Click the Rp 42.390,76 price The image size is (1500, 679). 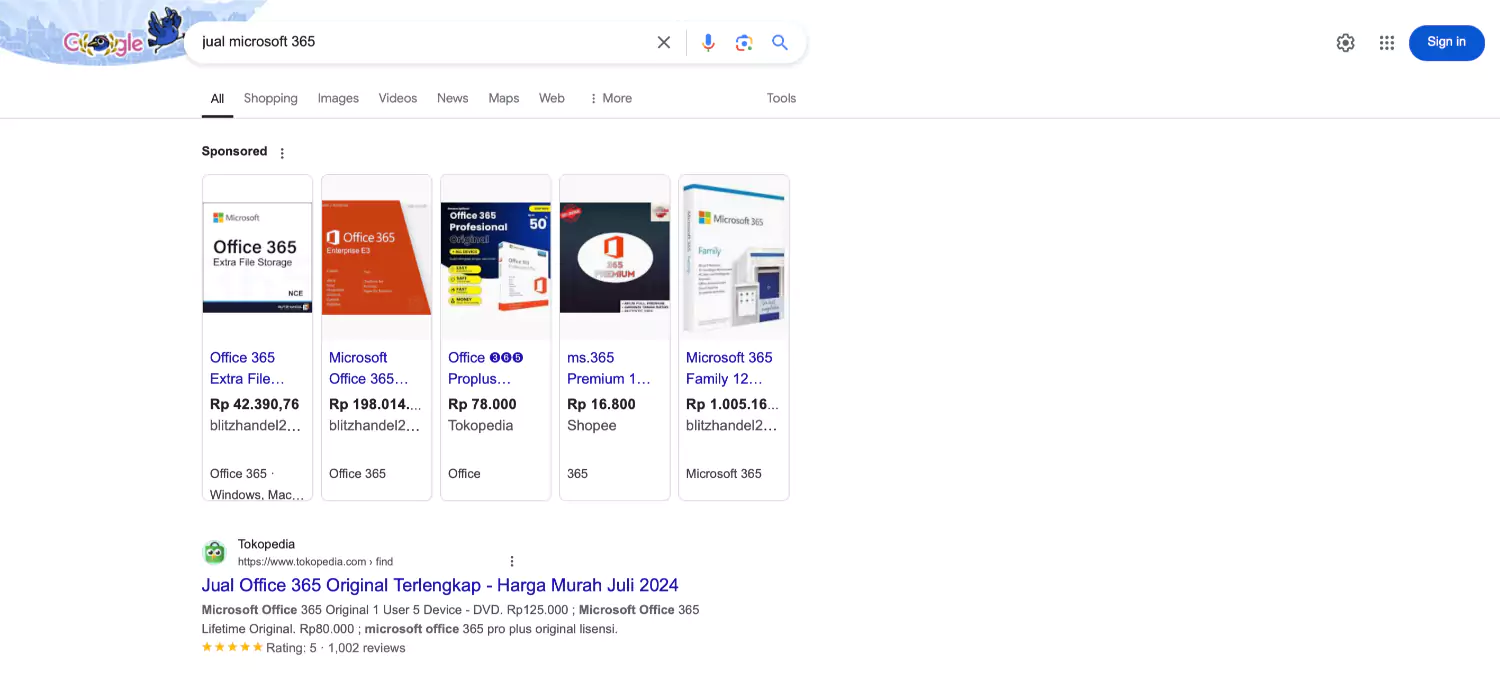255,404
